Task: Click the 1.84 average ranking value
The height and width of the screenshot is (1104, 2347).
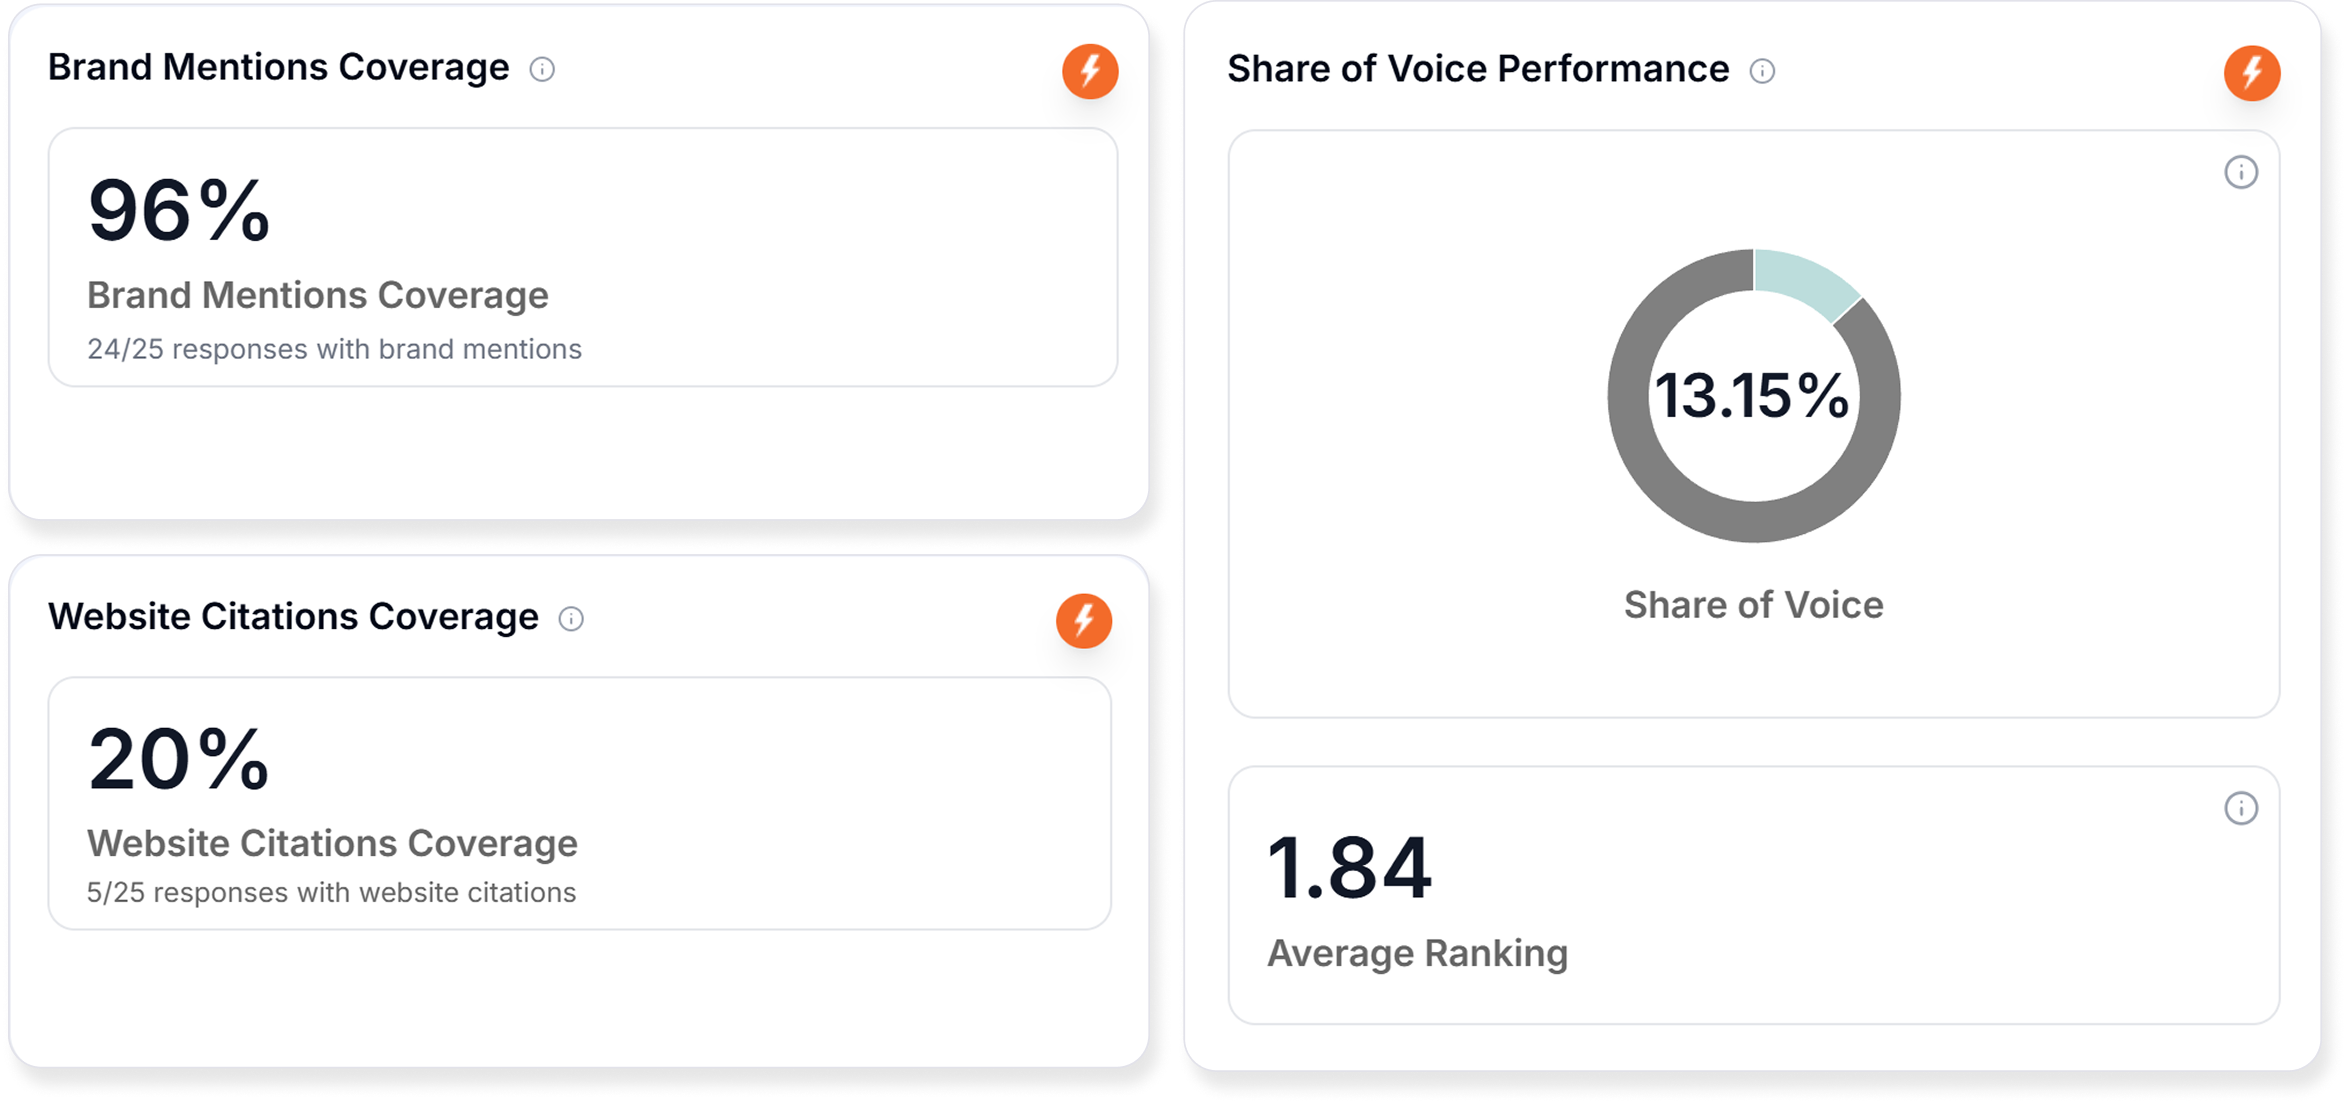Action: [1349, 868]
